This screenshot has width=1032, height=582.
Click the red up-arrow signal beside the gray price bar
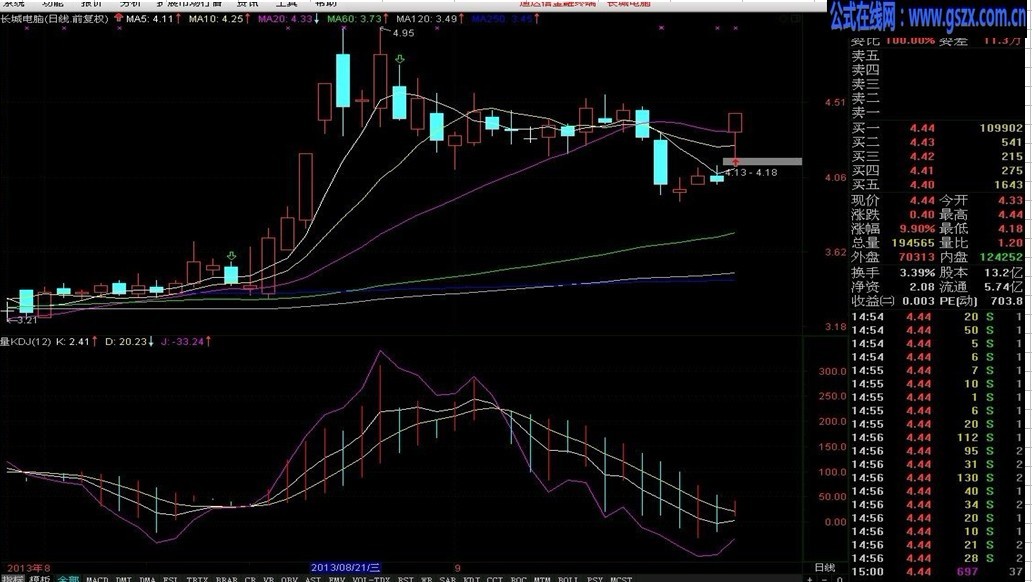click(736, 161)
